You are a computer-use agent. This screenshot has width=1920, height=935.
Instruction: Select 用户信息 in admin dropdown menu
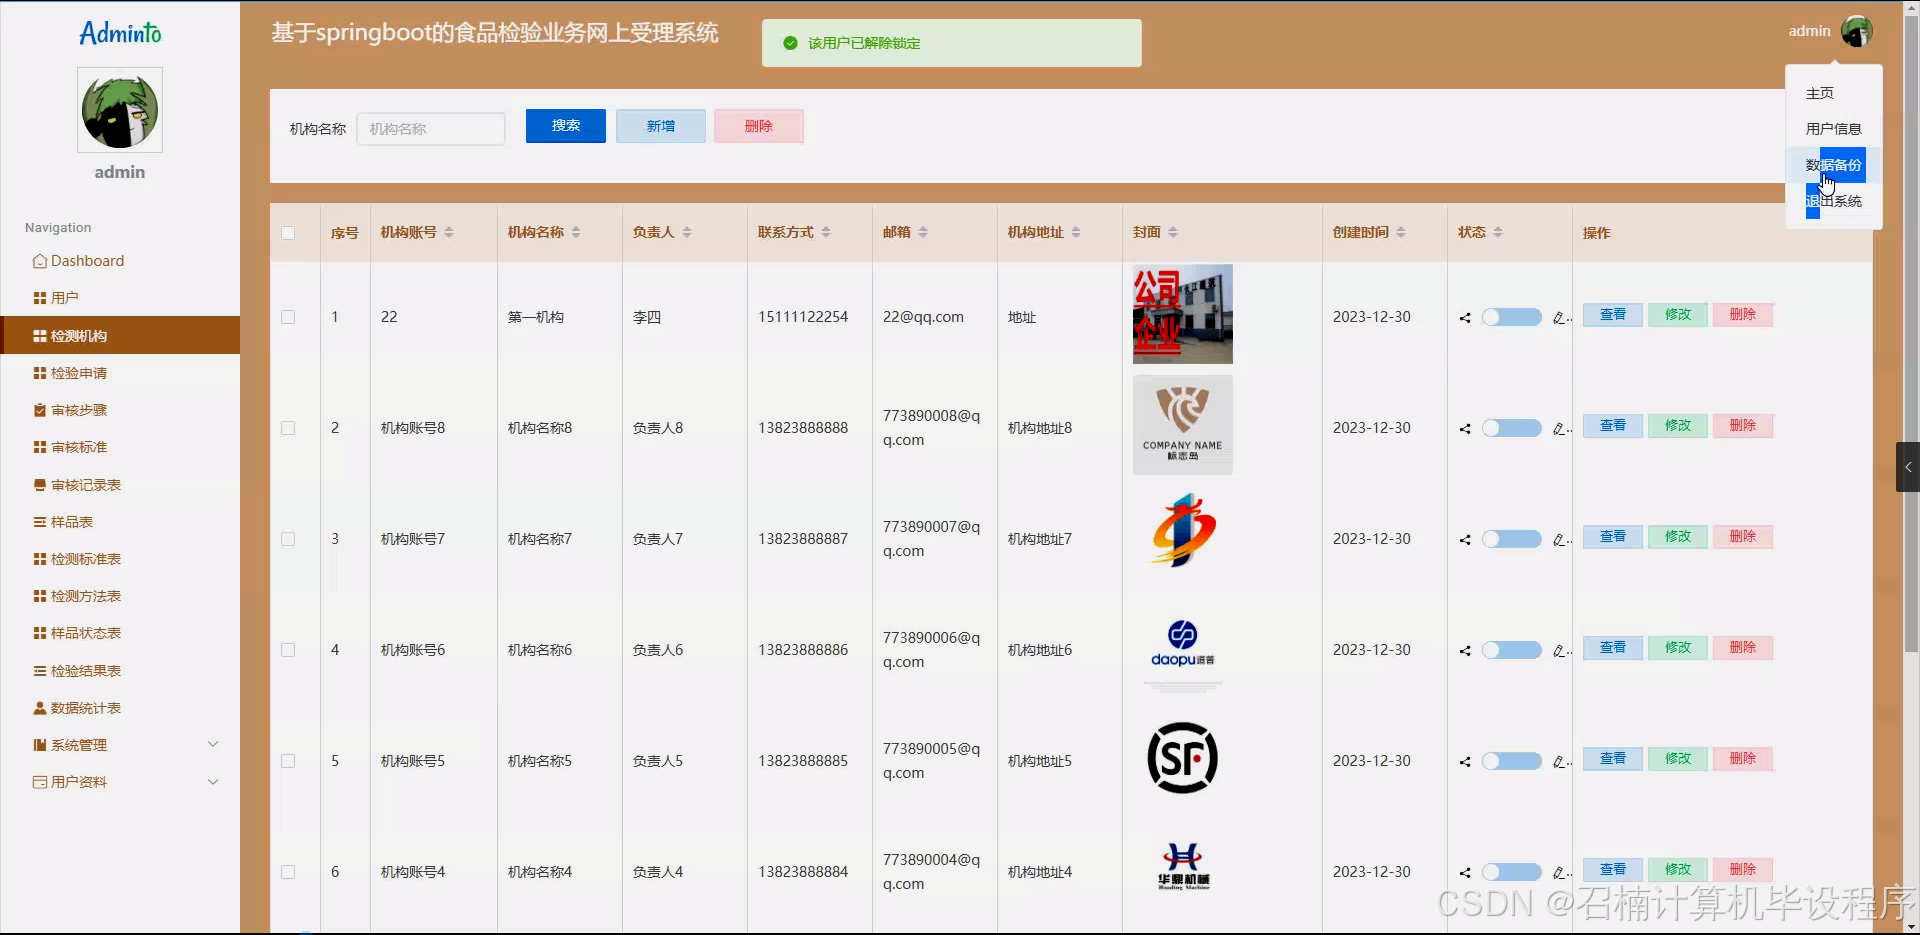pos(1833,129)
